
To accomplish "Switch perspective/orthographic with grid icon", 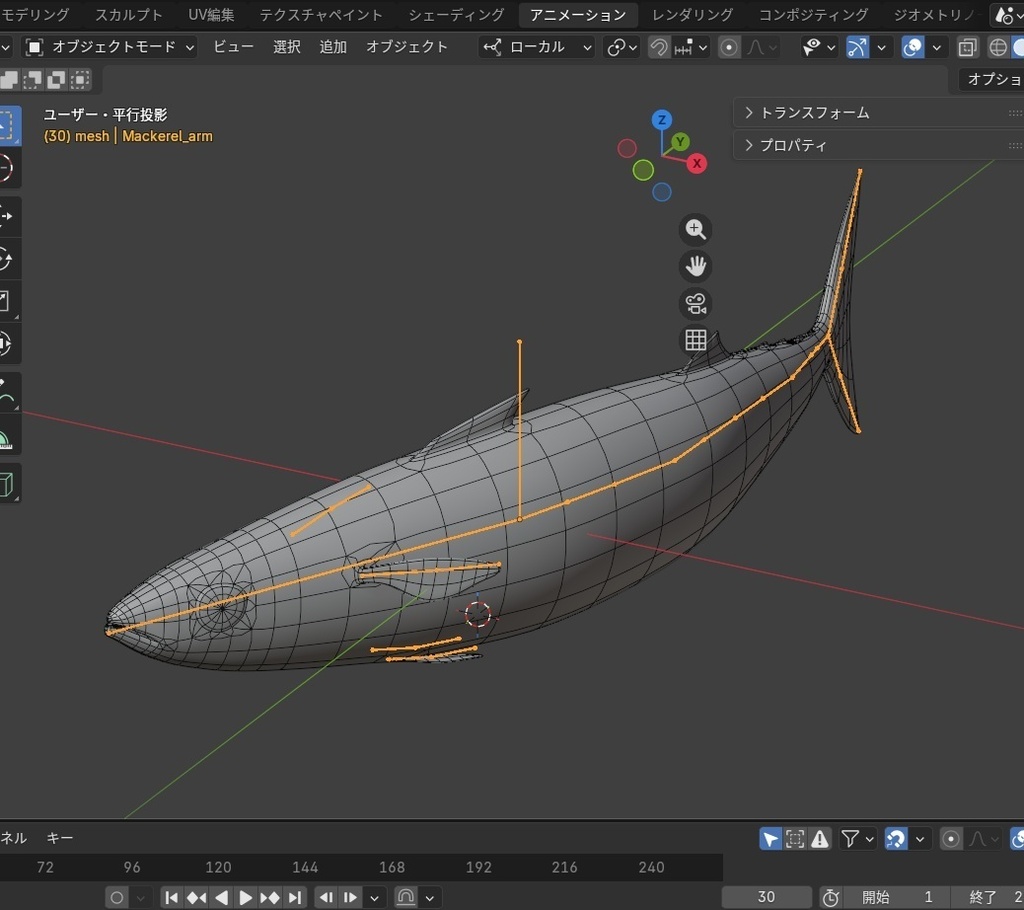I will click(696, 340).
